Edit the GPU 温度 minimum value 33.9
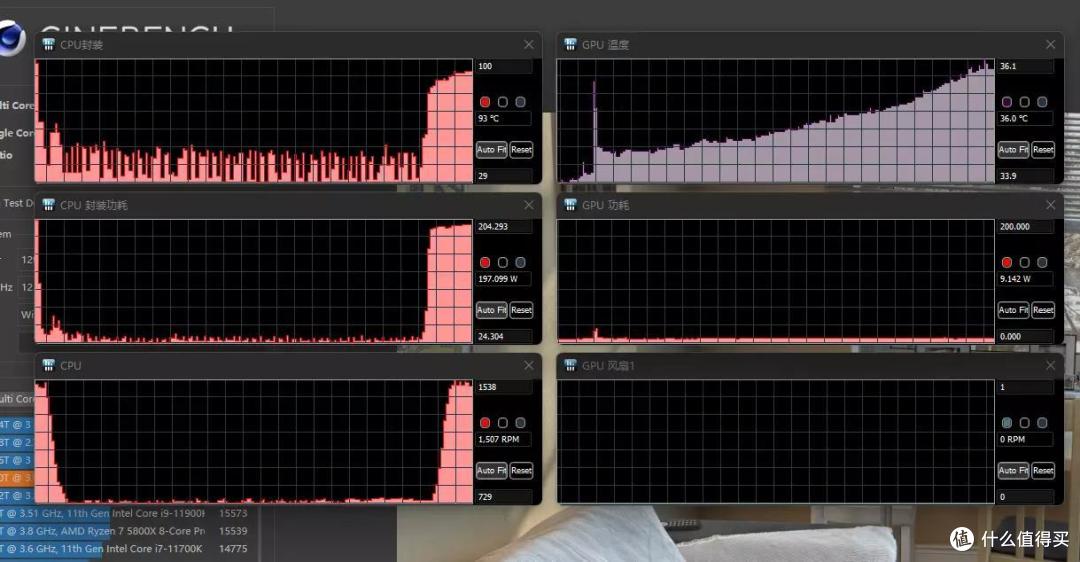The width and height of the screenshot is (1080, 562). (1026, 176)
